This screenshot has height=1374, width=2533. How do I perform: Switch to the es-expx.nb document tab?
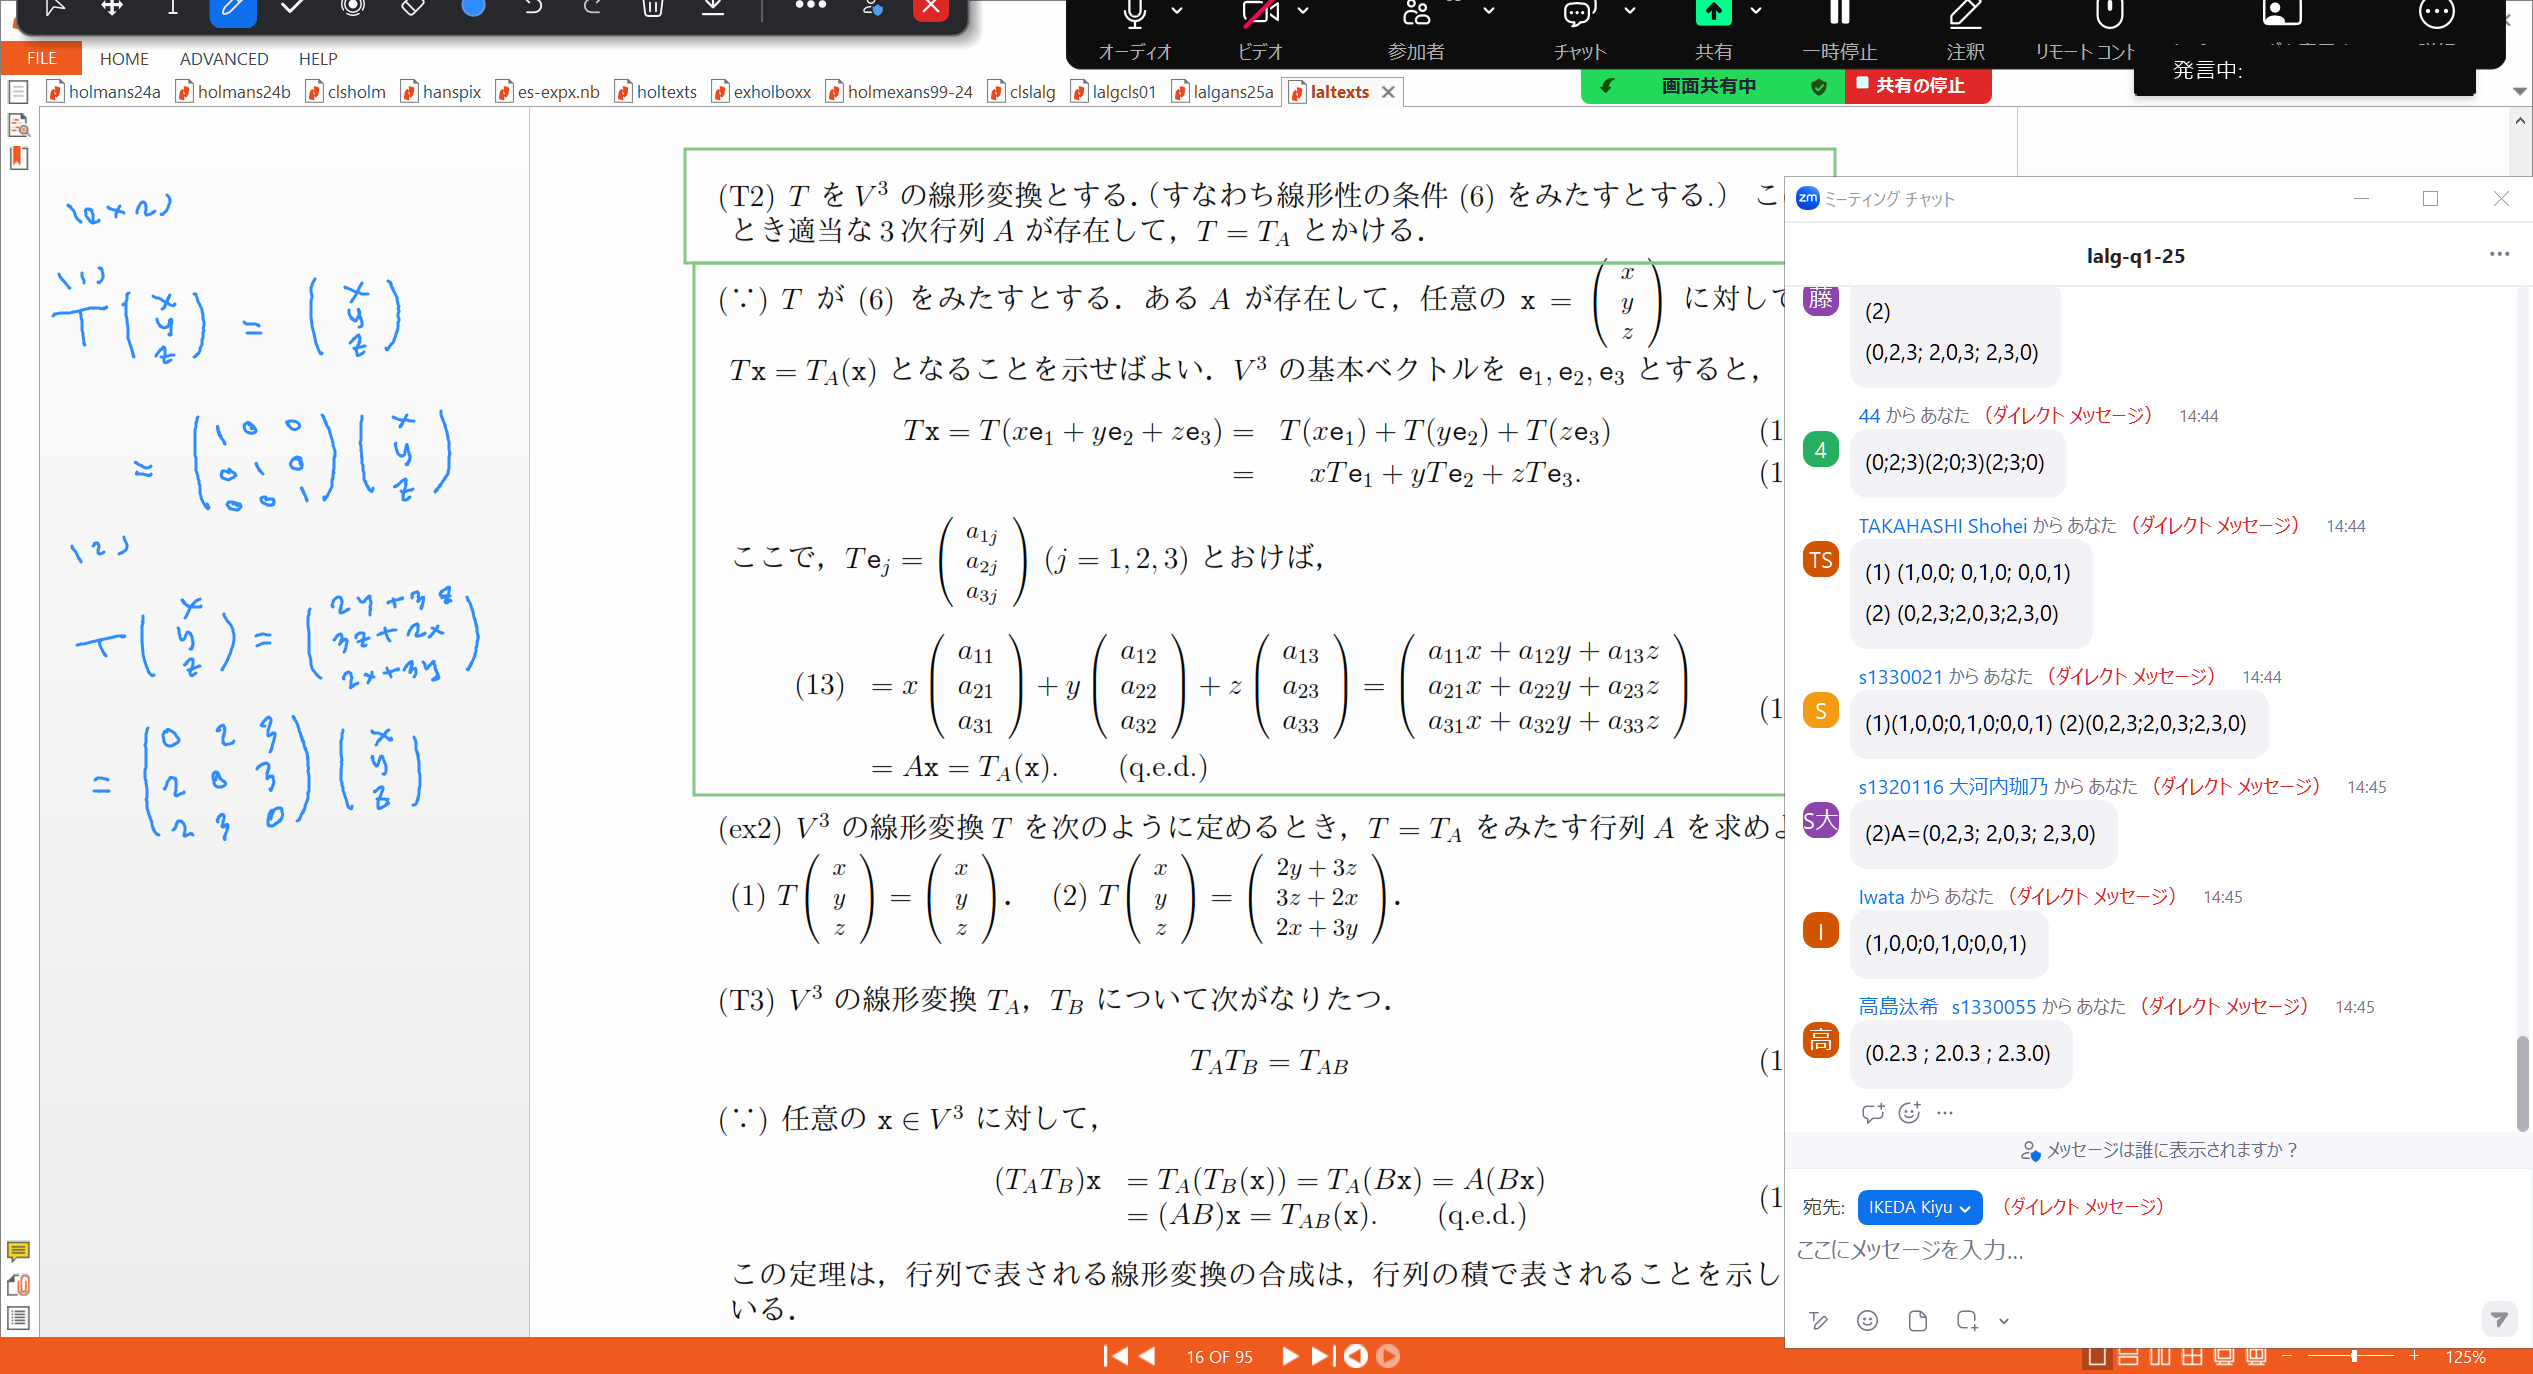[x=548, y=92]
